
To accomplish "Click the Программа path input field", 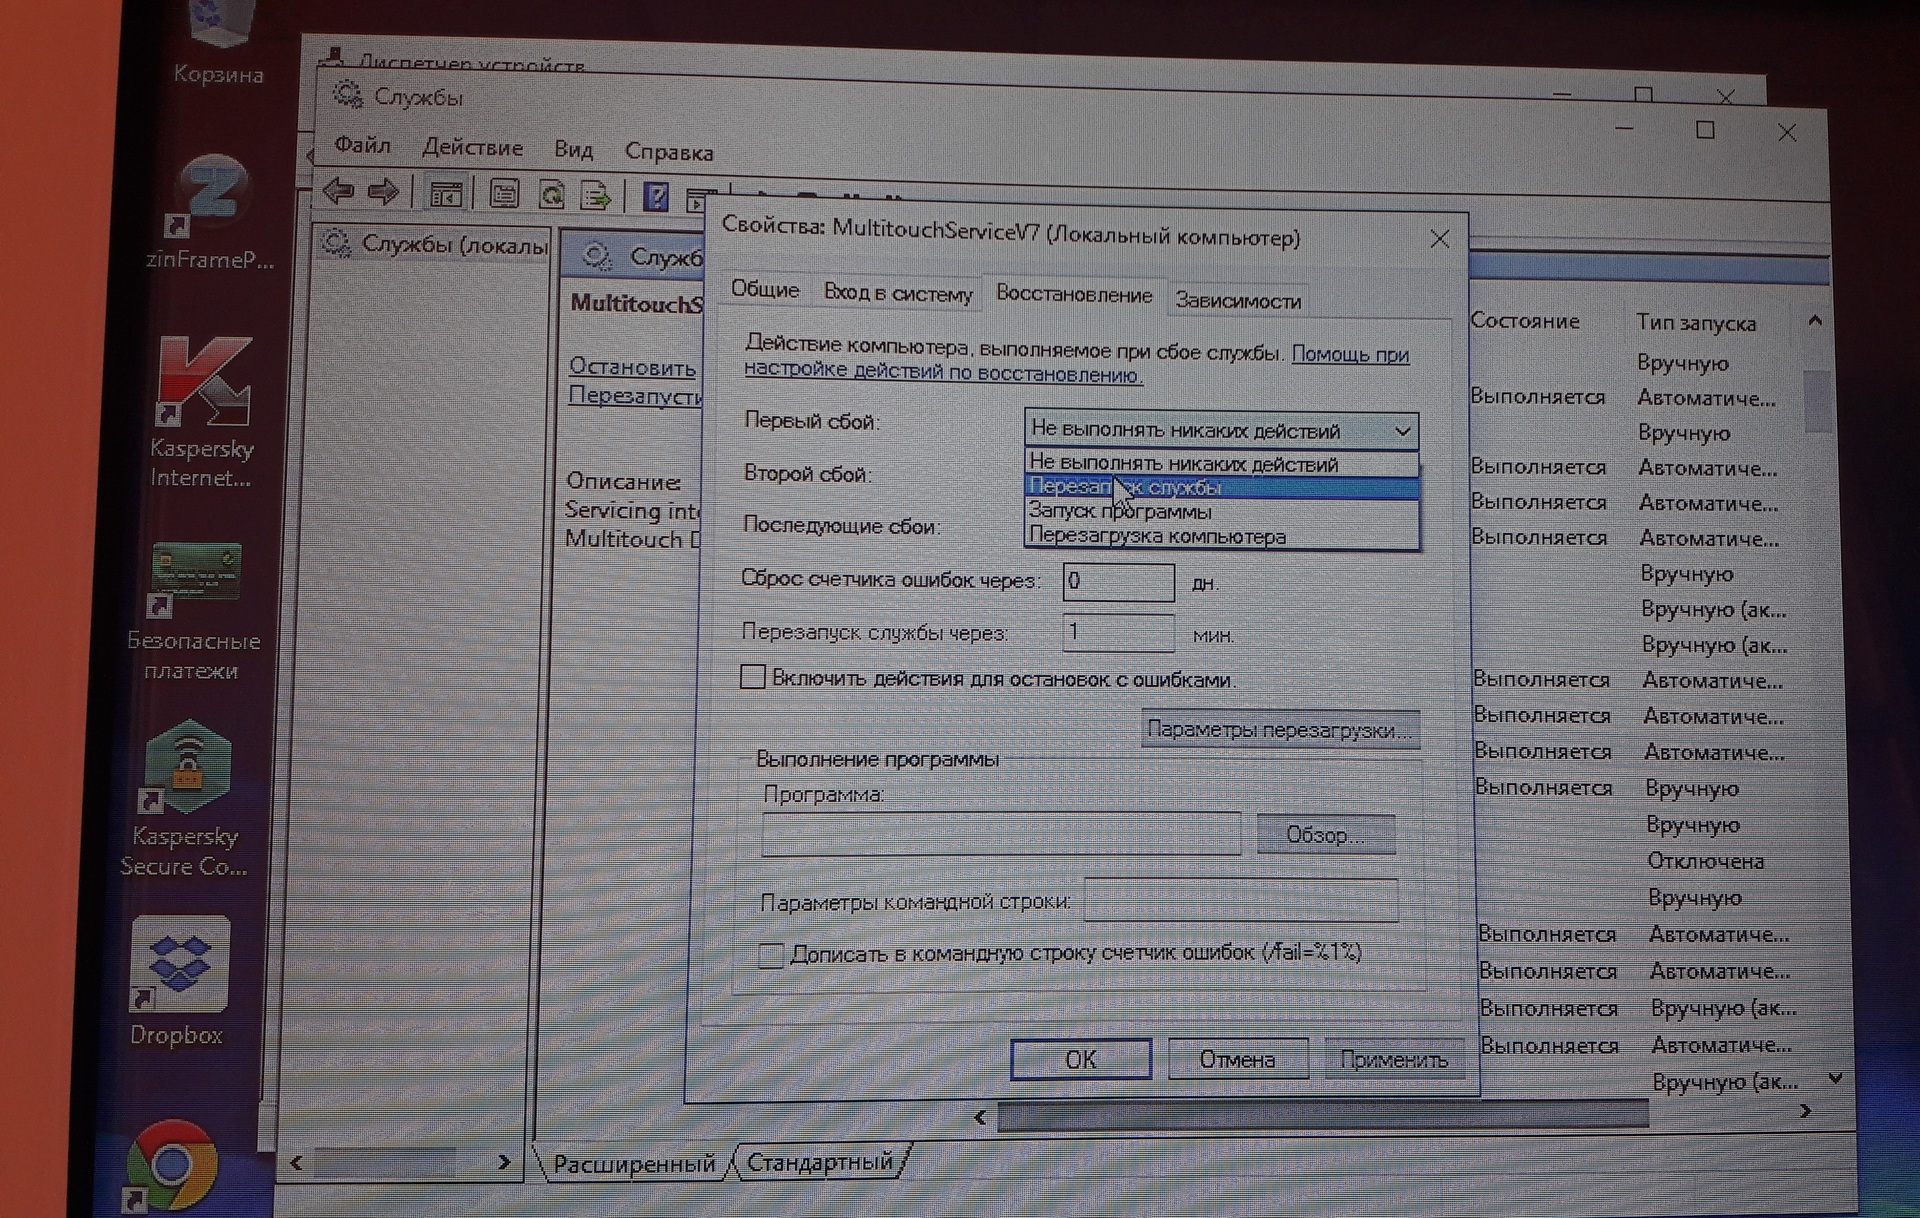I will pyautogui.click(x=1001, y=834).
